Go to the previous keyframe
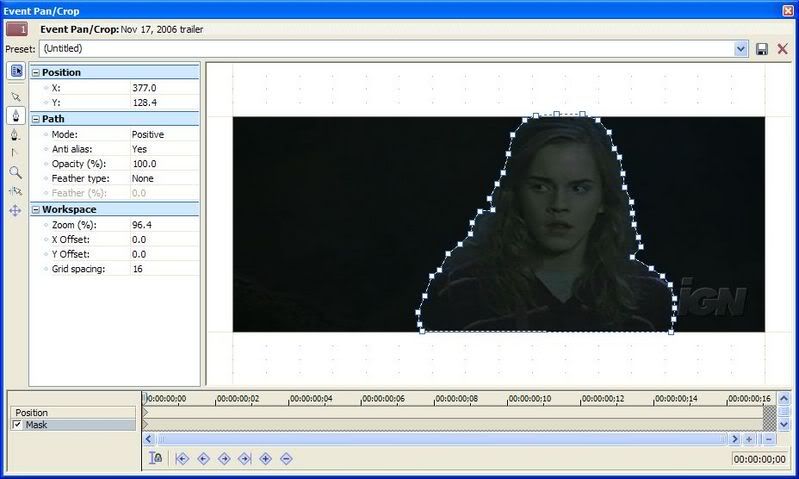 click(203, 459)
